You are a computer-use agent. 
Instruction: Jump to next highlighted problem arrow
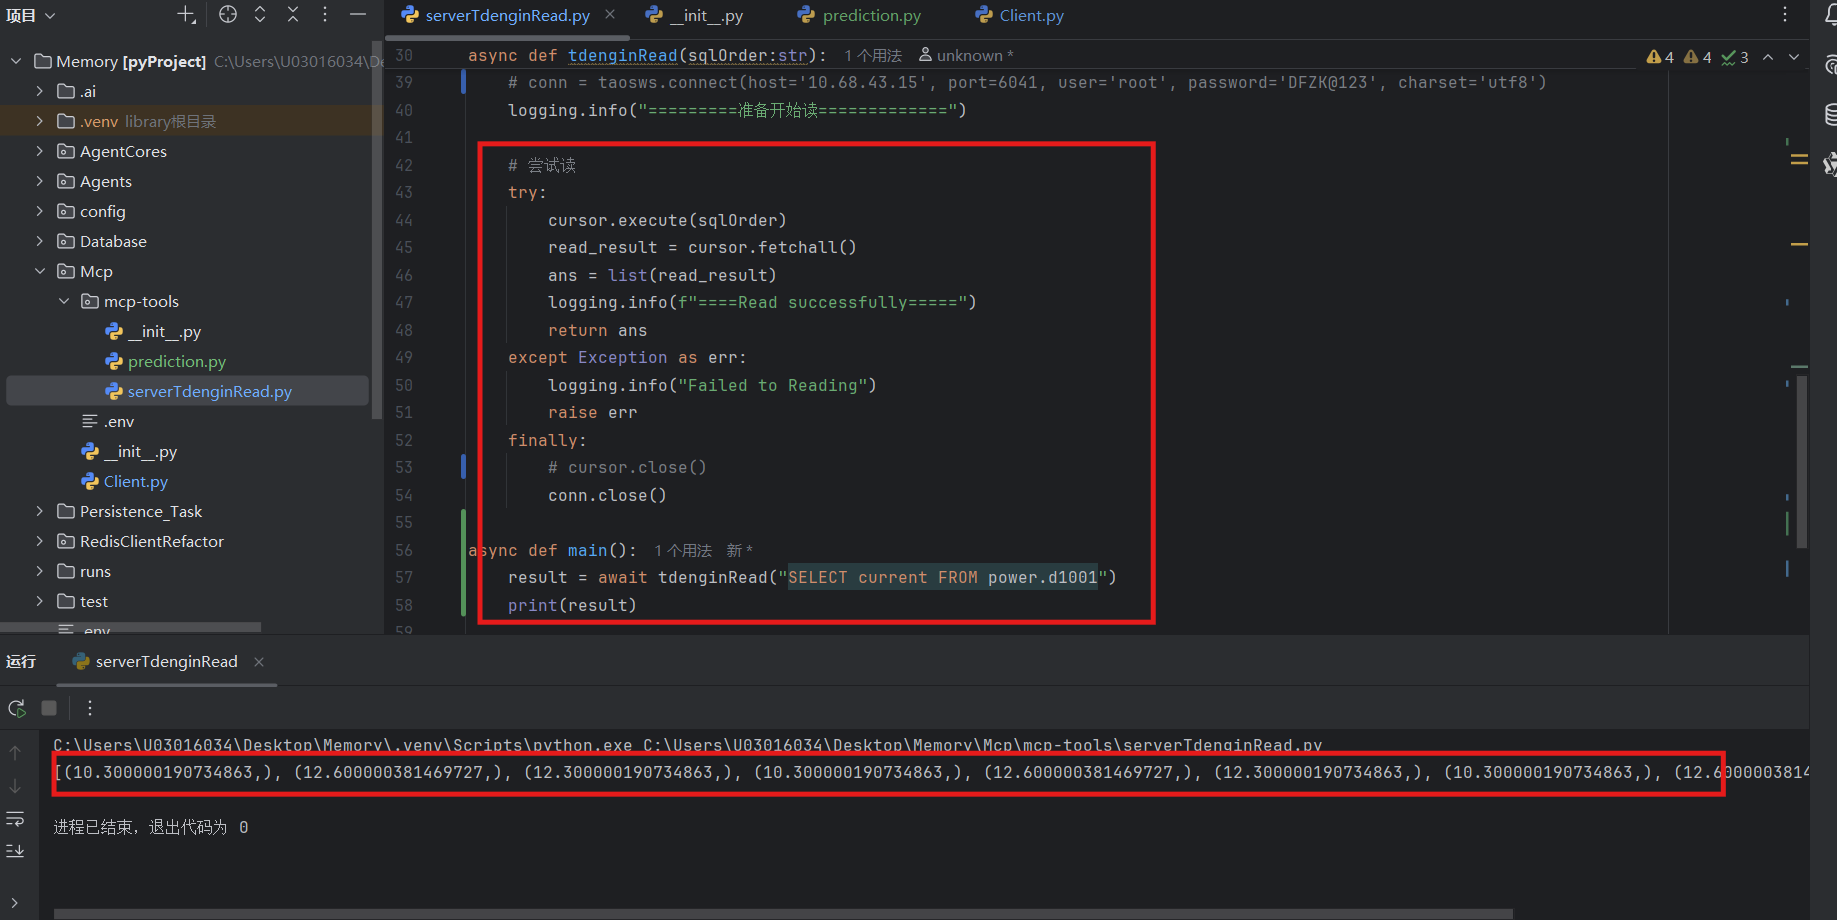[x=1794, y=57]
